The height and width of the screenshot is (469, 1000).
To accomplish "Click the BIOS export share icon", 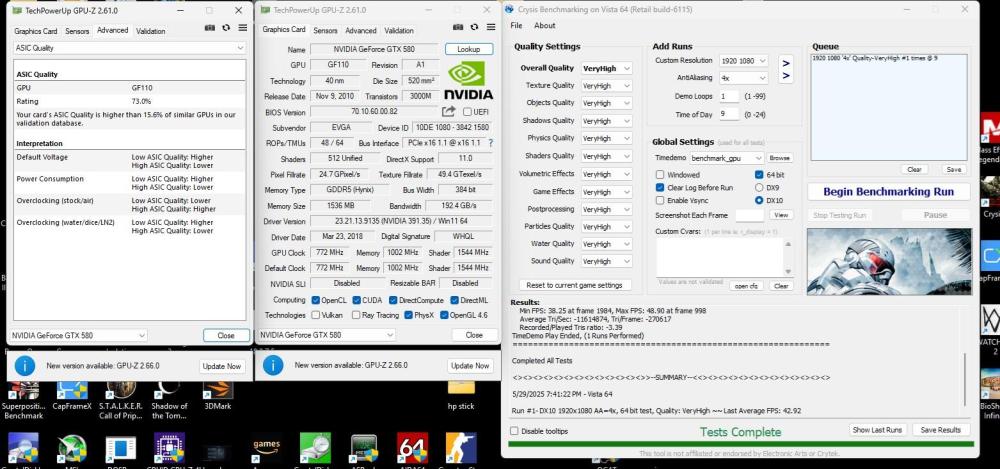I will pos(448,111).
